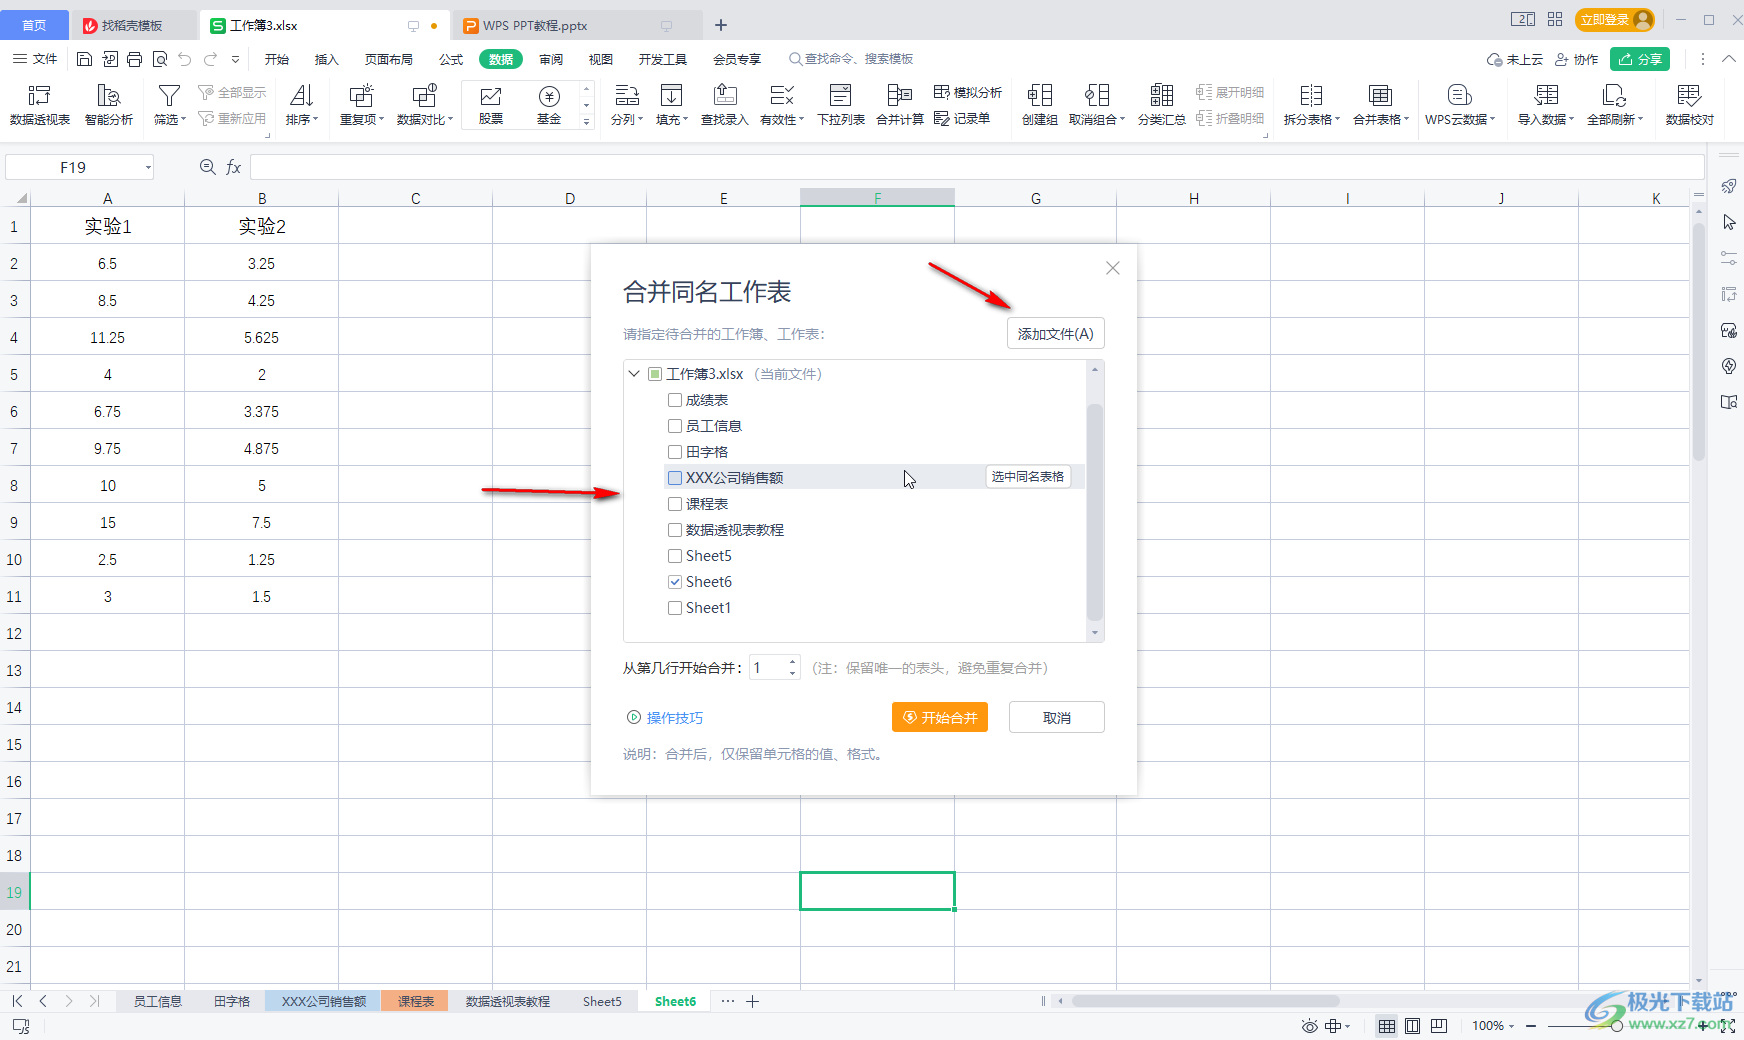The width and height of the screenshot is (1744, 1040).
Task: Collapse the 工作簿3.xlsx tree node
Action: coord(634,374)
